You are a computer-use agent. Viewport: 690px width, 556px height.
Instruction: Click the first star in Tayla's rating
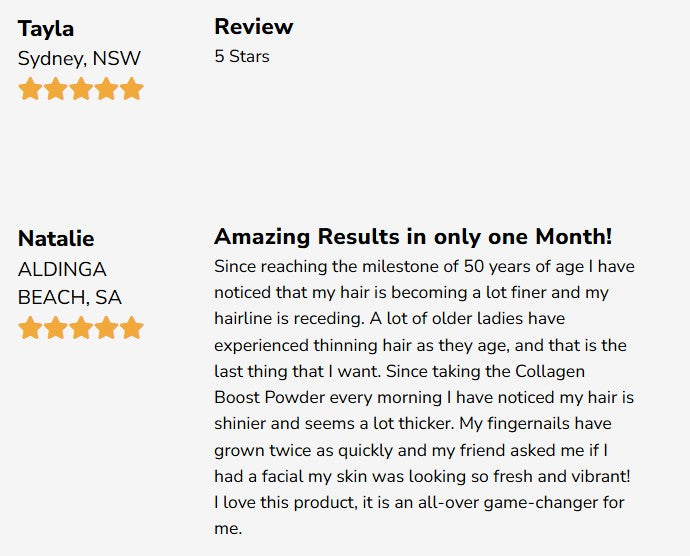(x=30, y=89)
